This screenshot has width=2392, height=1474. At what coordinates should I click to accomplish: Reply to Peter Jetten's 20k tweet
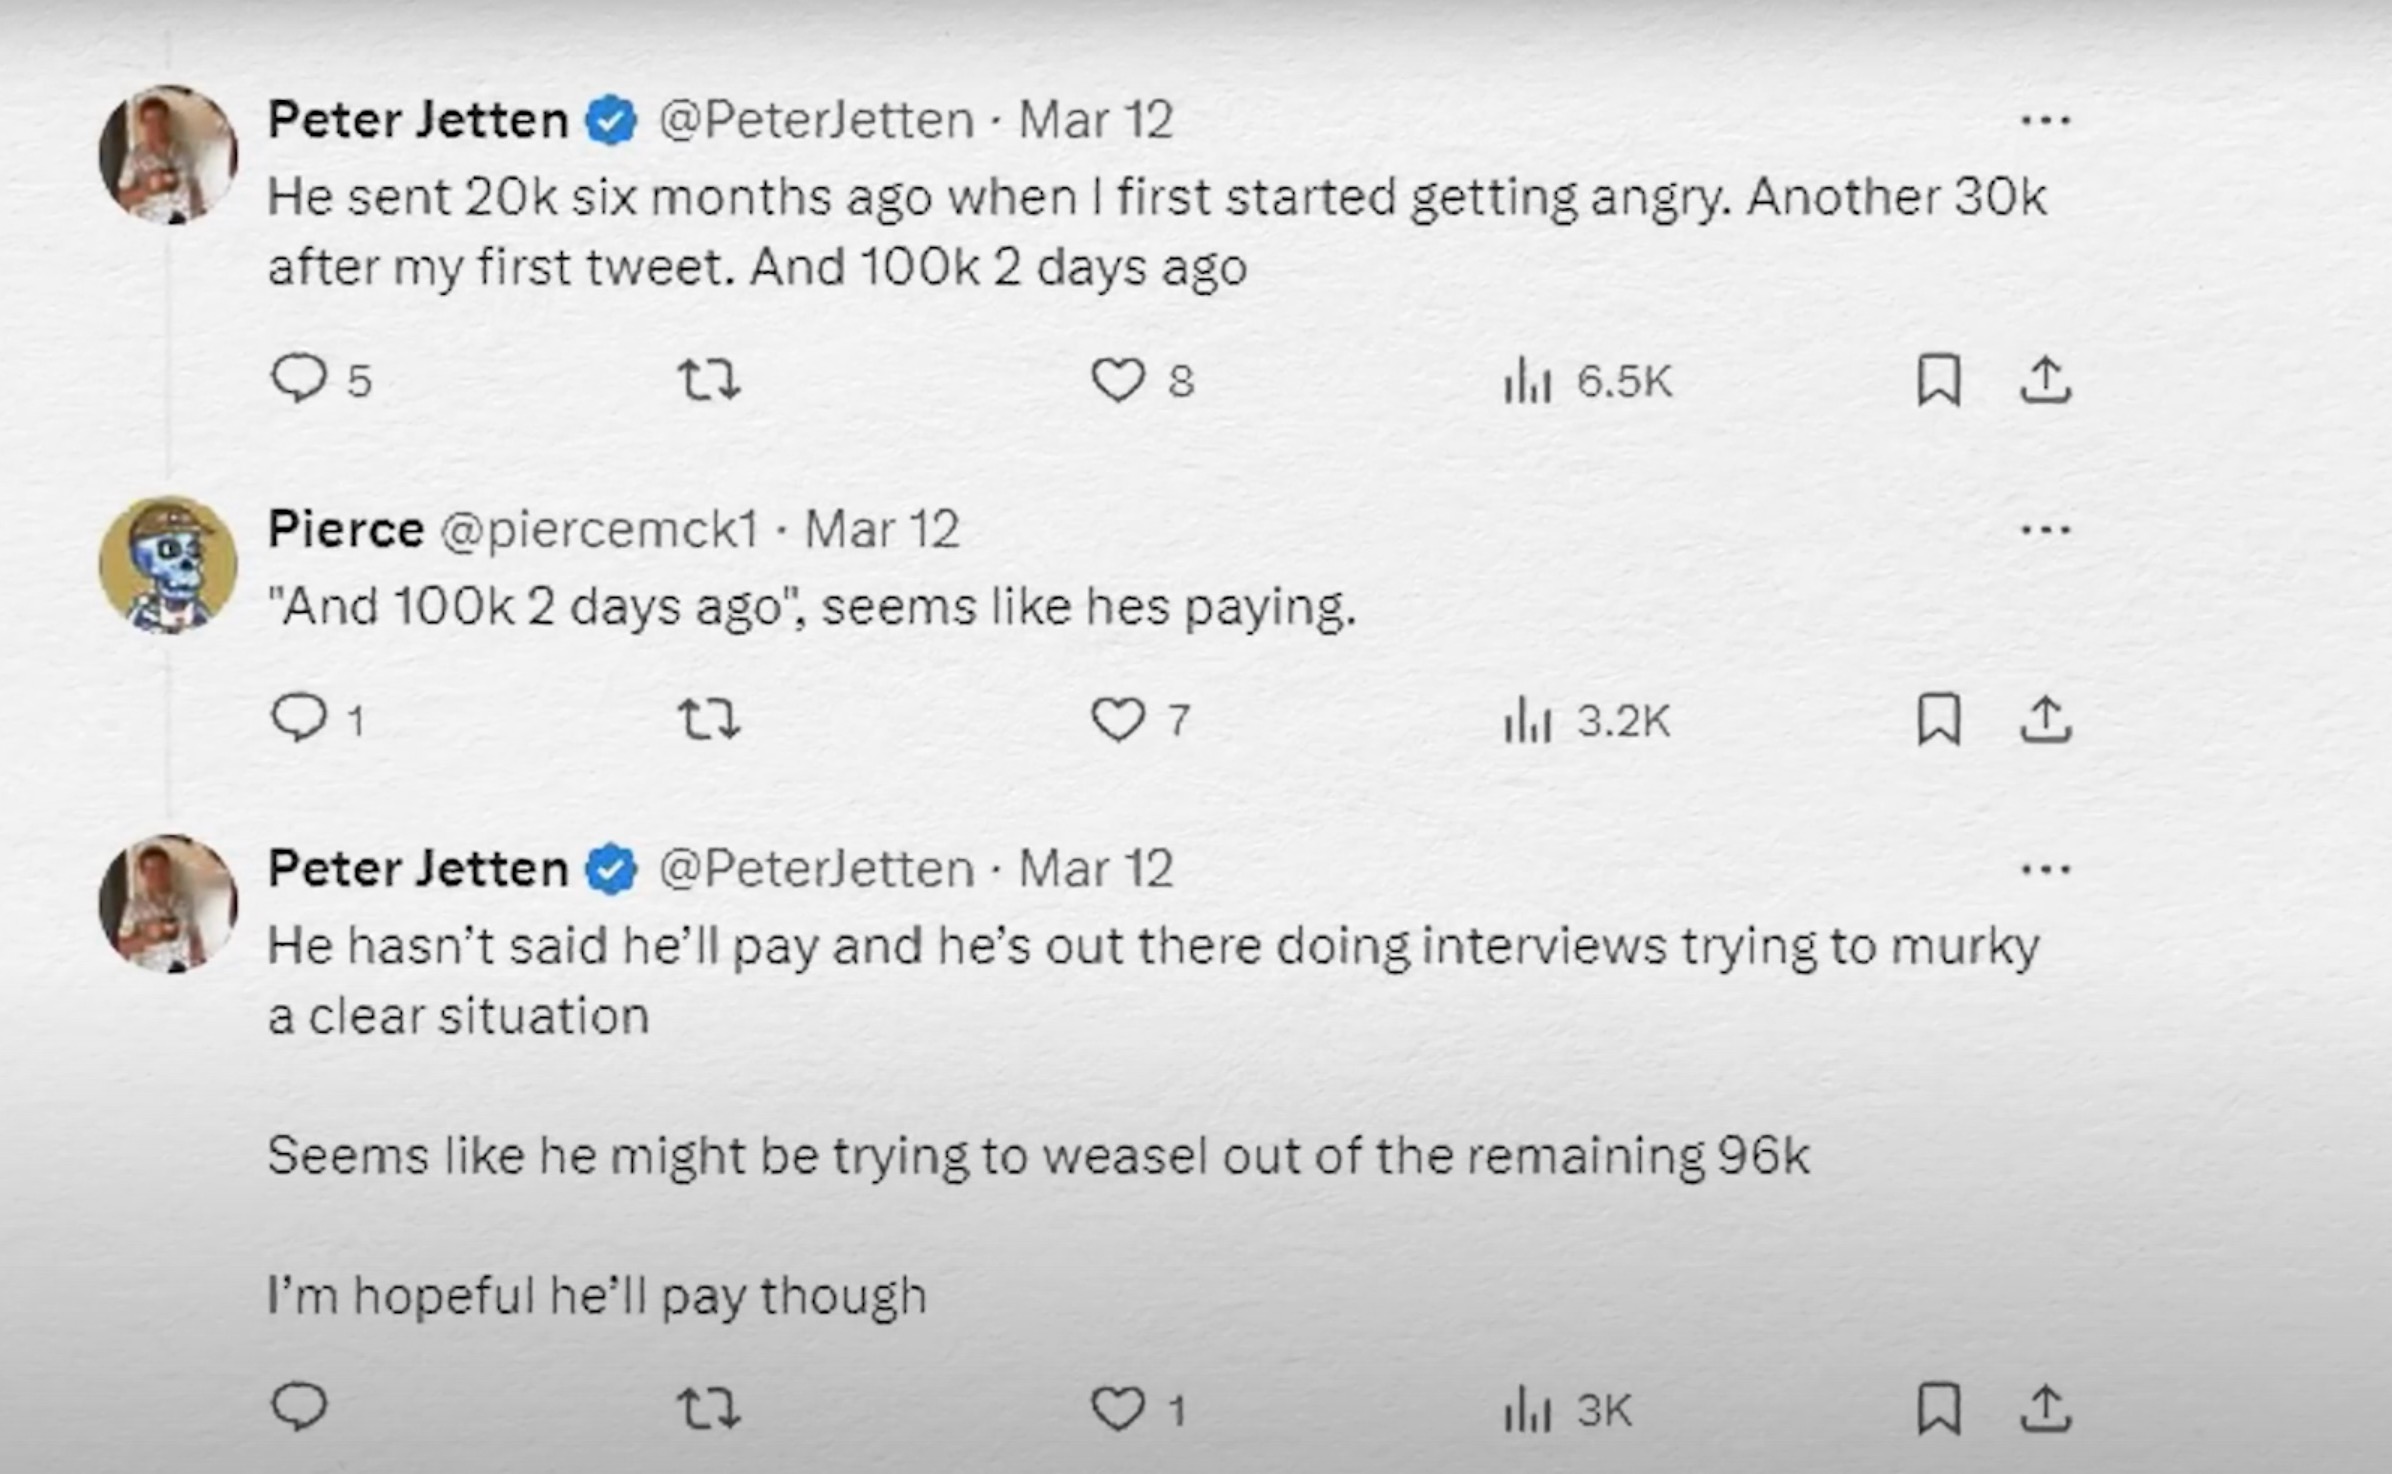(x=299, y=380)
